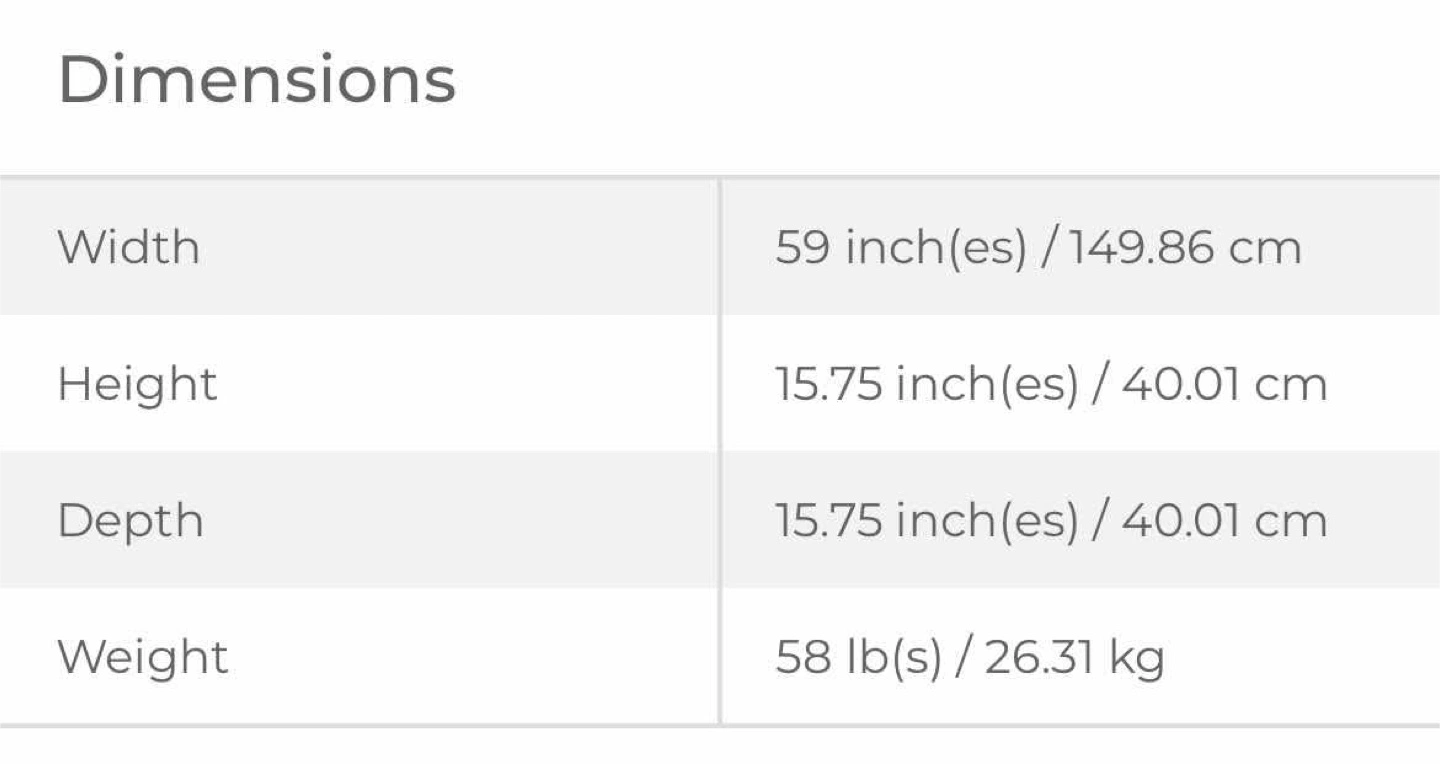Select the 58 lb(s) / 26.31 kg value
Viewport: 1440px width, 764px height.
(x=970, y=658)
